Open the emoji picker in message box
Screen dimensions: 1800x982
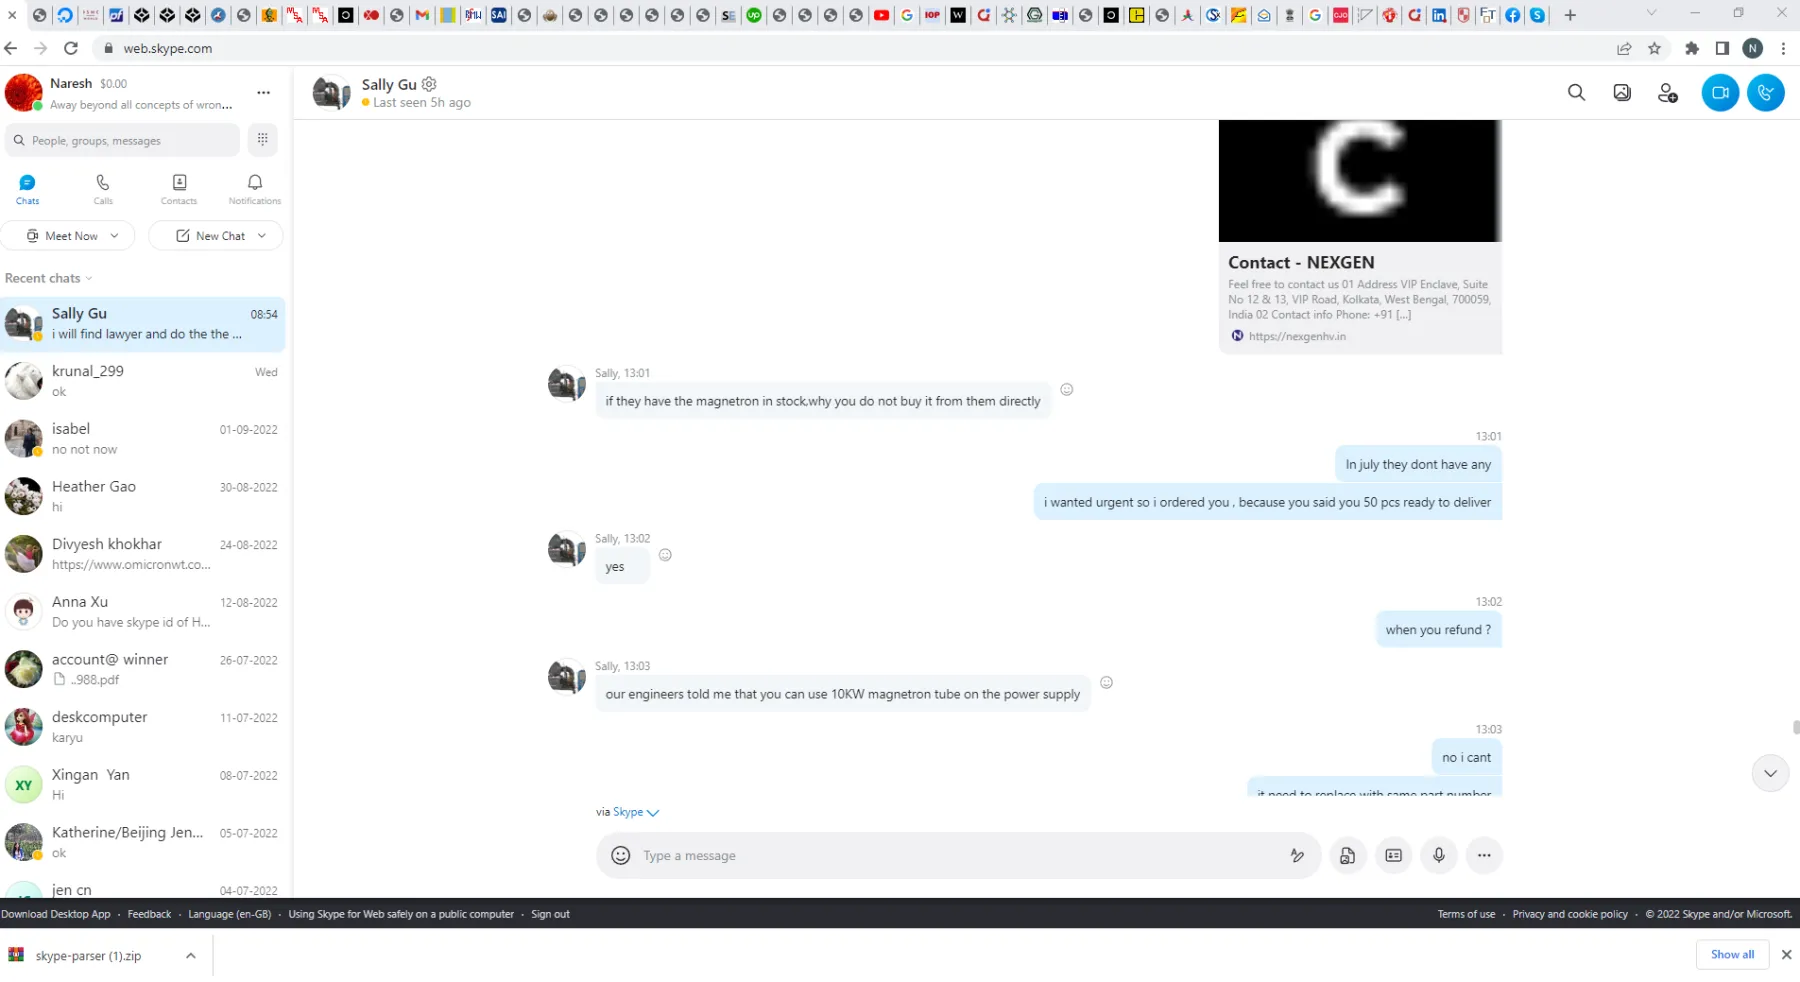(621, 855)
